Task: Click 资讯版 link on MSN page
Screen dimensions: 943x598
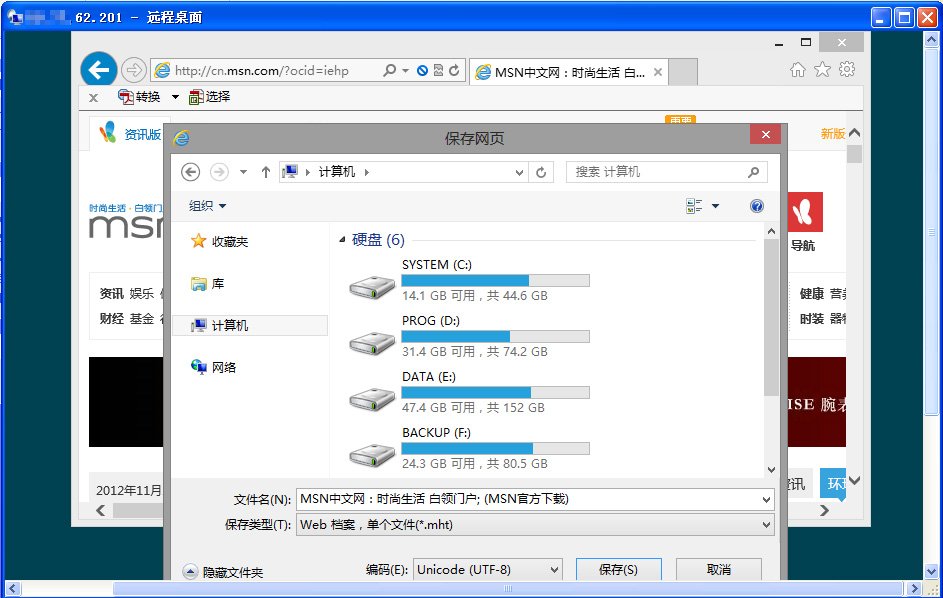Action: coord(143,134)
